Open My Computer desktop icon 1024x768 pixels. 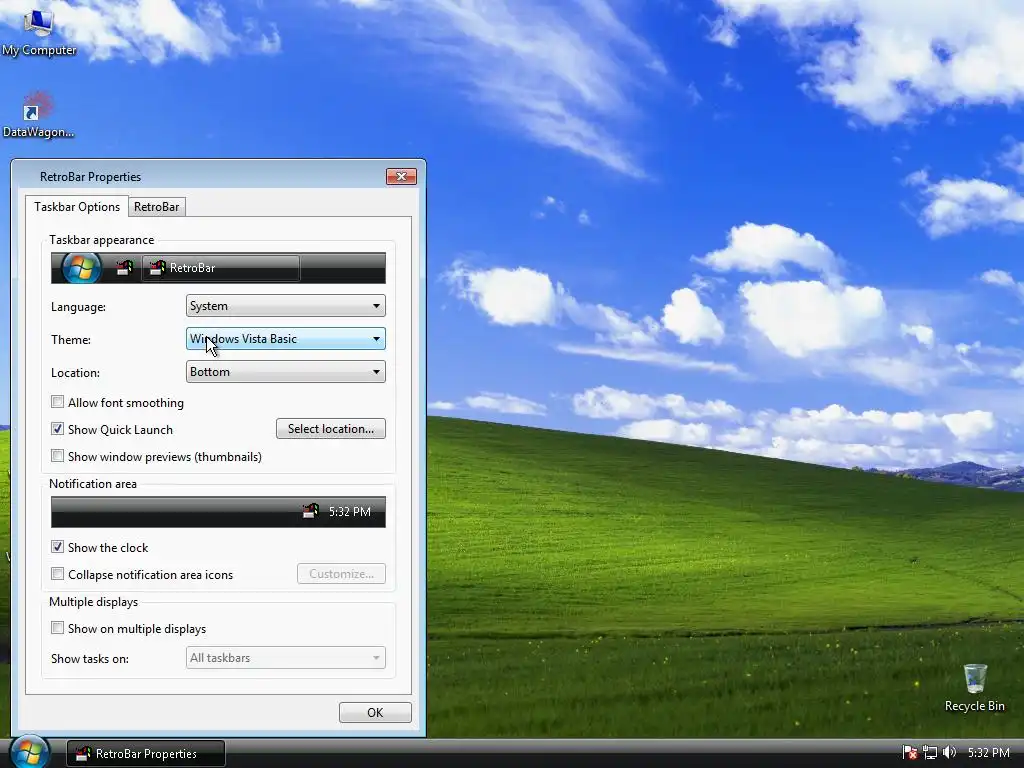pos(39,31)
